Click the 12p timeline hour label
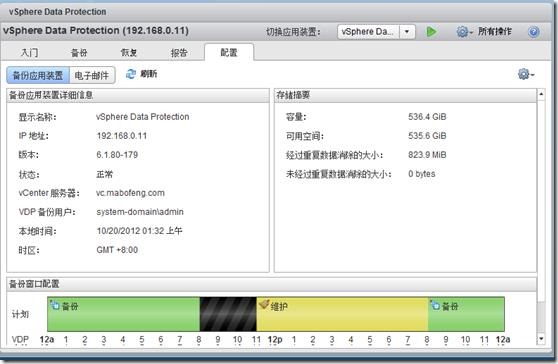Image resolution: width=558 pixels, height=364 pixels. point(275,340)
